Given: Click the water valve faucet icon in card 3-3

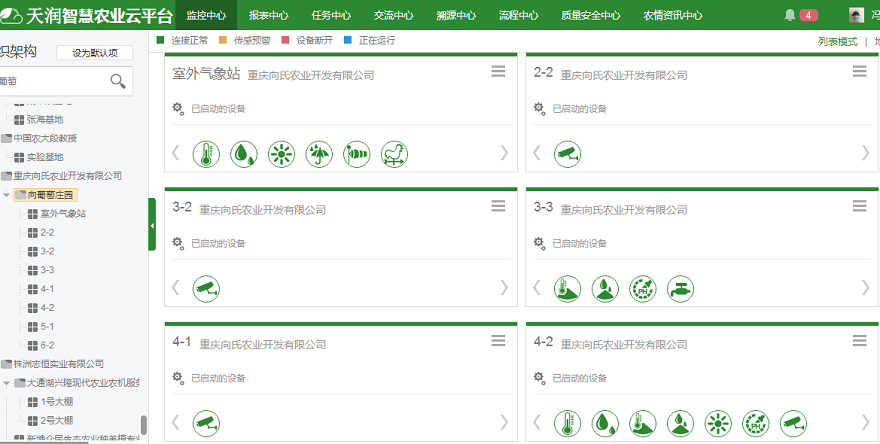Looking at the screenshot, I should (680, 288).
